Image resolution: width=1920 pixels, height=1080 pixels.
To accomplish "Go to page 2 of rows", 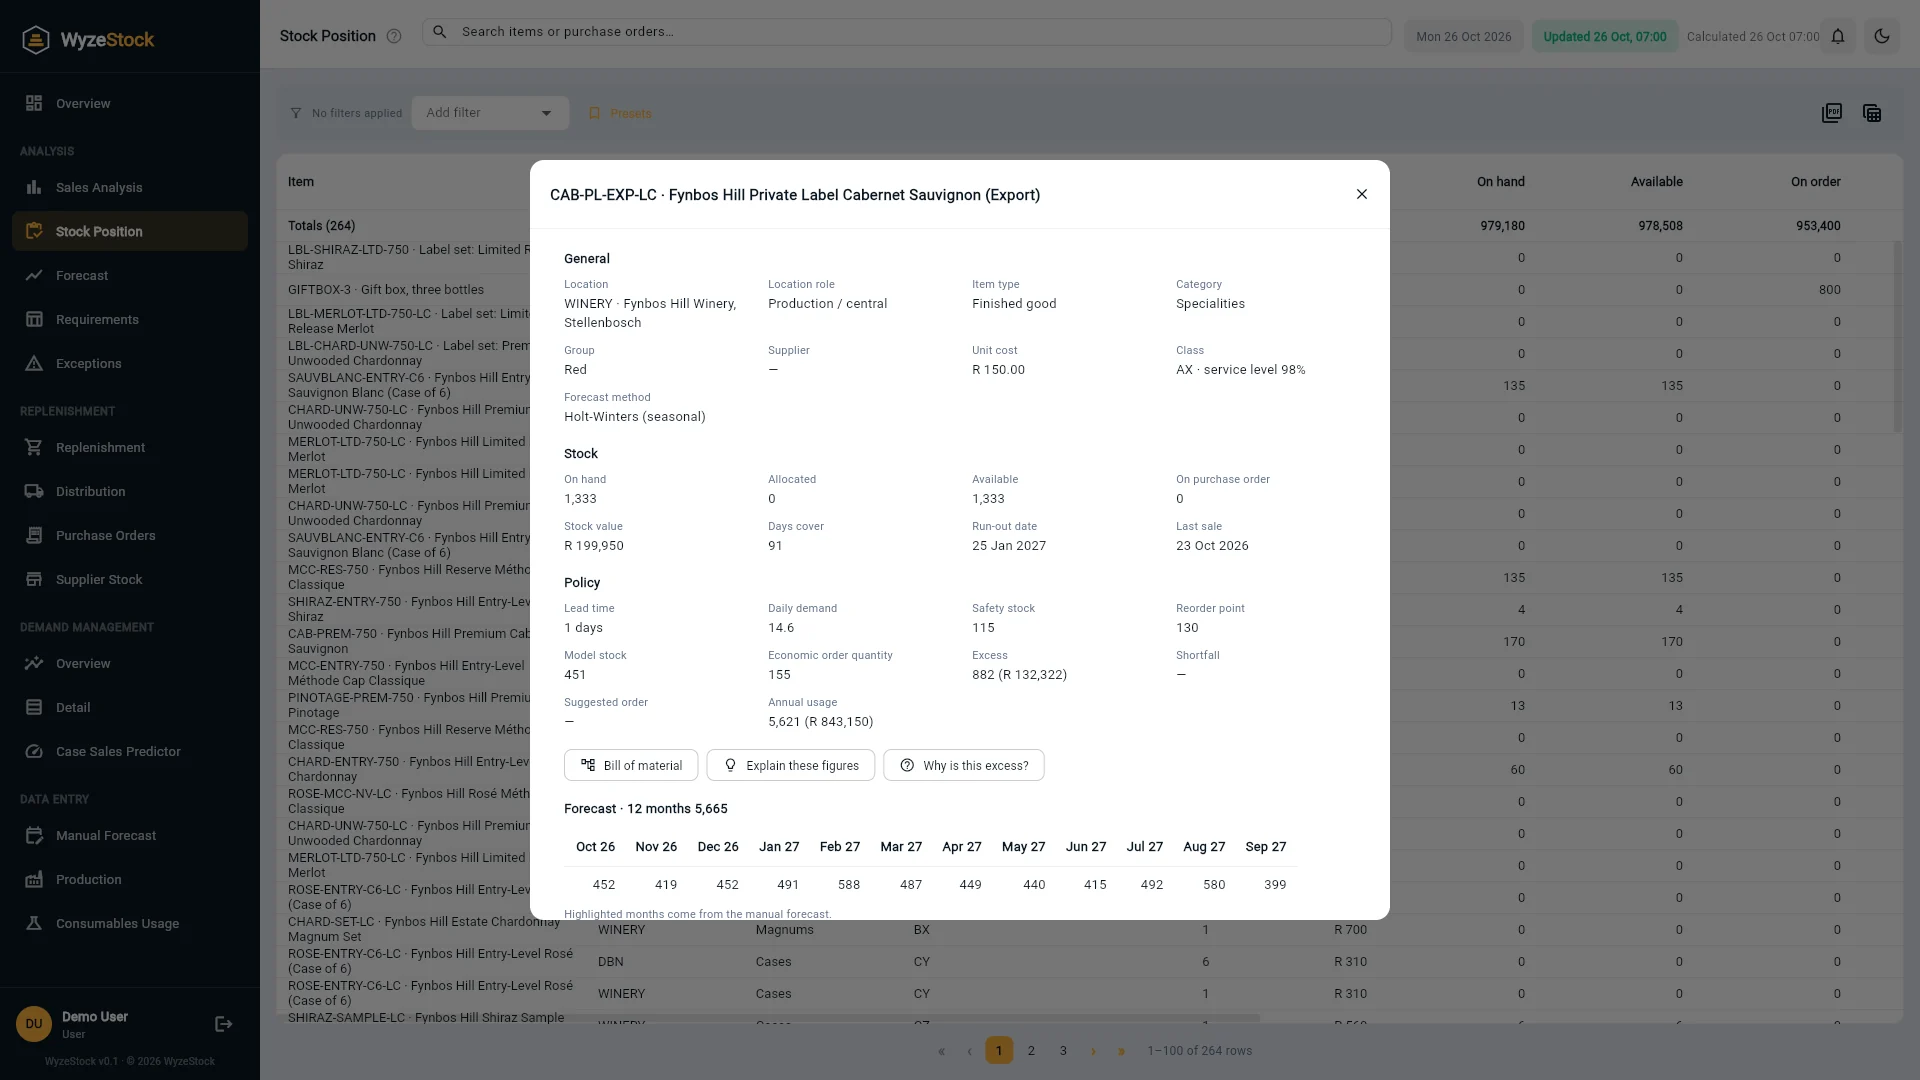I will pyautogui.click(x=1031, y=1050).
